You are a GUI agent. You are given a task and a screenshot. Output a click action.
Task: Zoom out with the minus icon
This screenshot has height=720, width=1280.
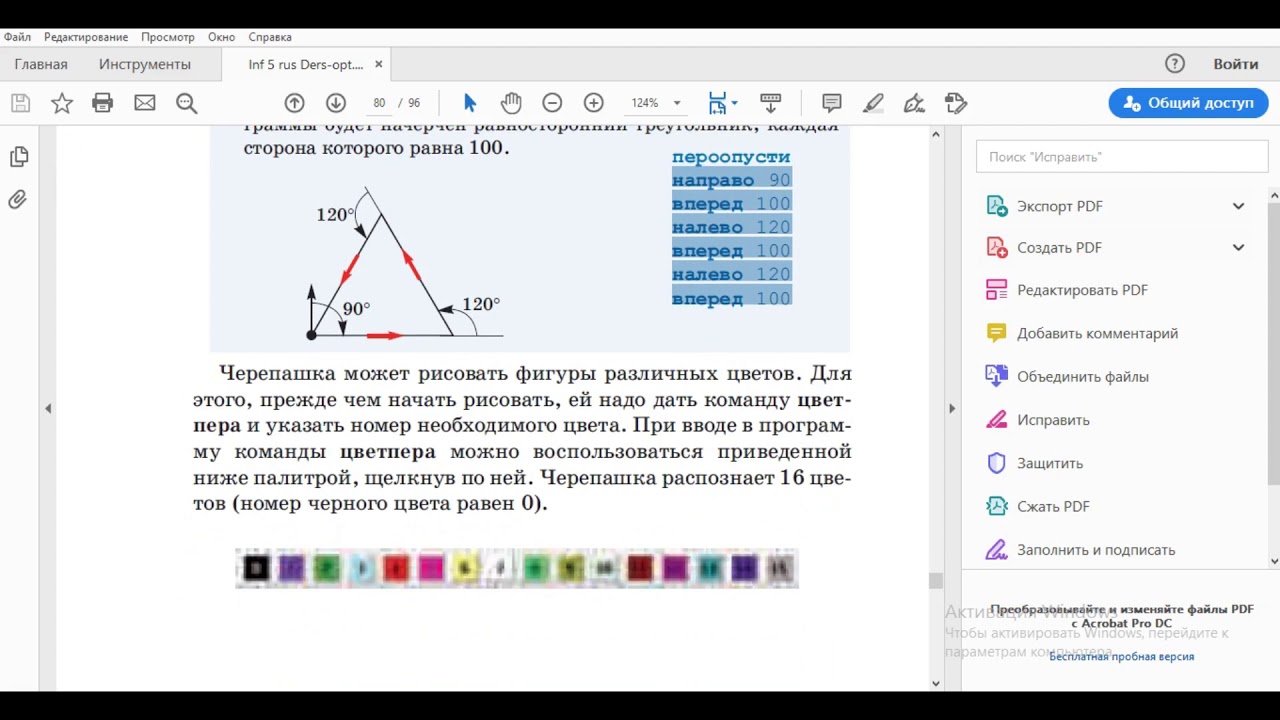(x=552, y=103)
